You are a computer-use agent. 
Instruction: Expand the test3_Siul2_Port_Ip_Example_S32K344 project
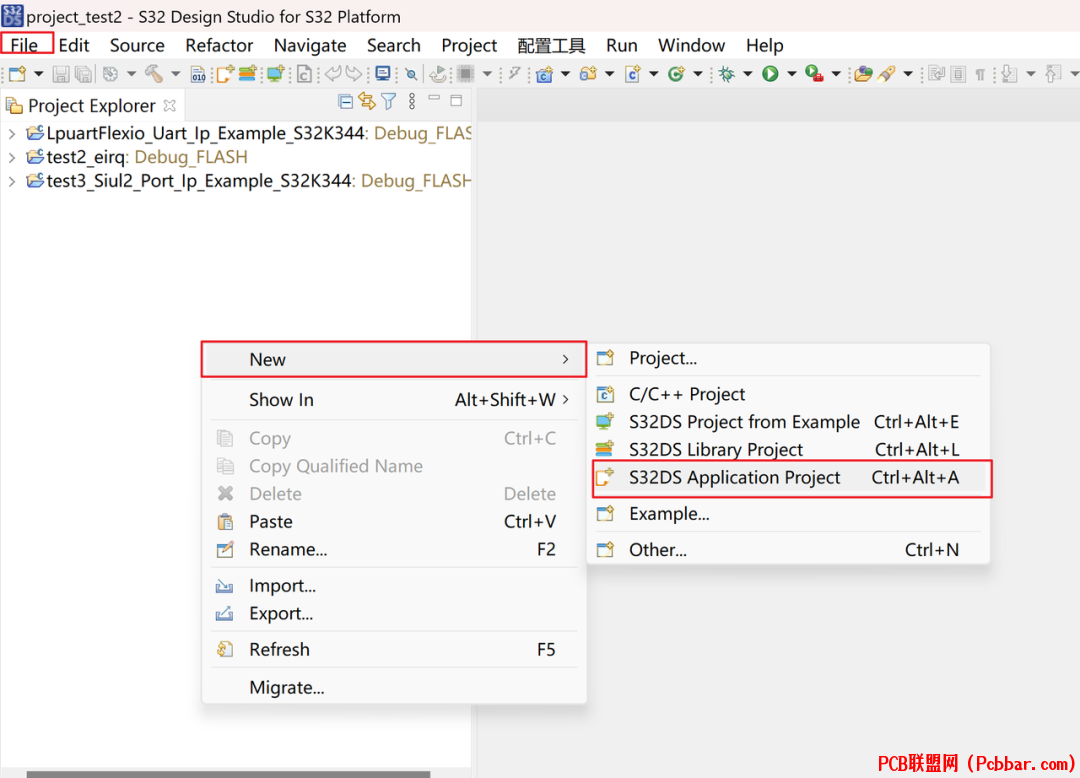pos(12,182)
